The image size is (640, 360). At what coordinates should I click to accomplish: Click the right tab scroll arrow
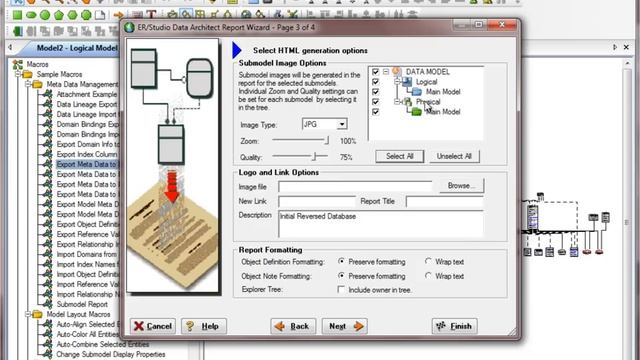(x=615, y=48)
